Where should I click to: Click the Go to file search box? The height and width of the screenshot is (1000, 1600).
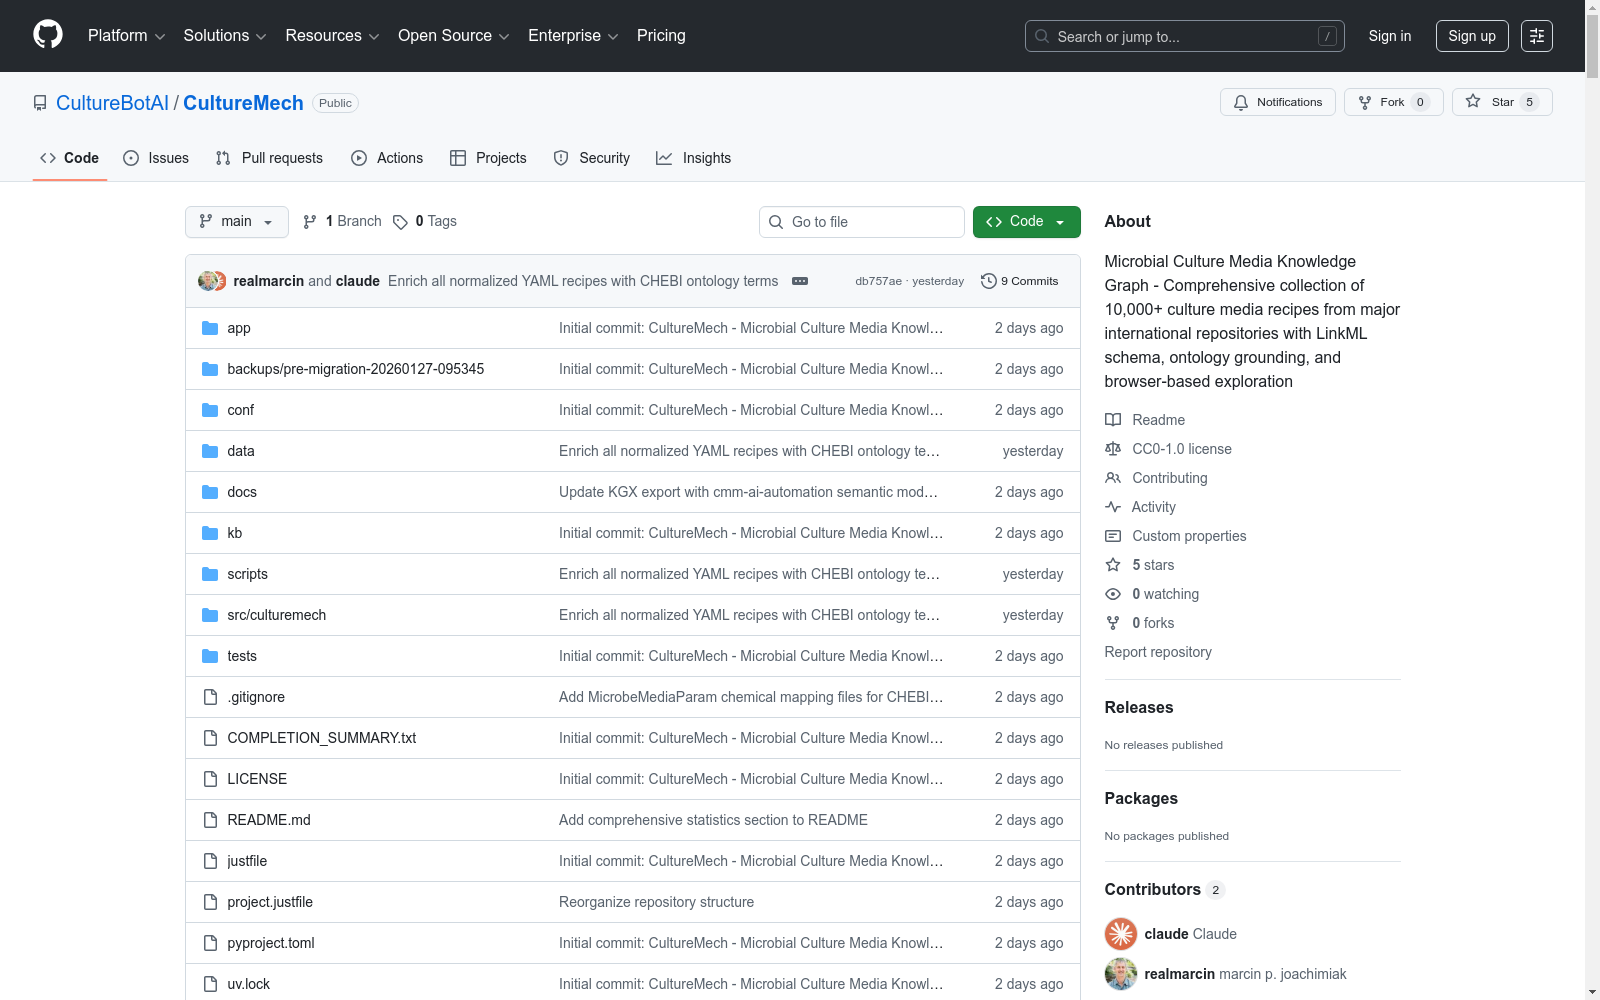coord(862,222)
